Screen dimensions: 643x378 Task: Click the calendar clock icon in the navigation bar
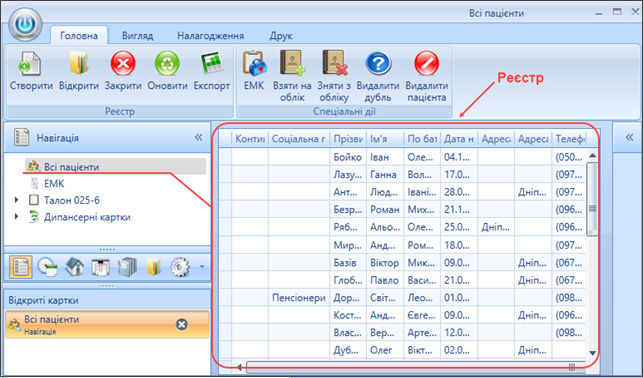(x=47, y=267)
